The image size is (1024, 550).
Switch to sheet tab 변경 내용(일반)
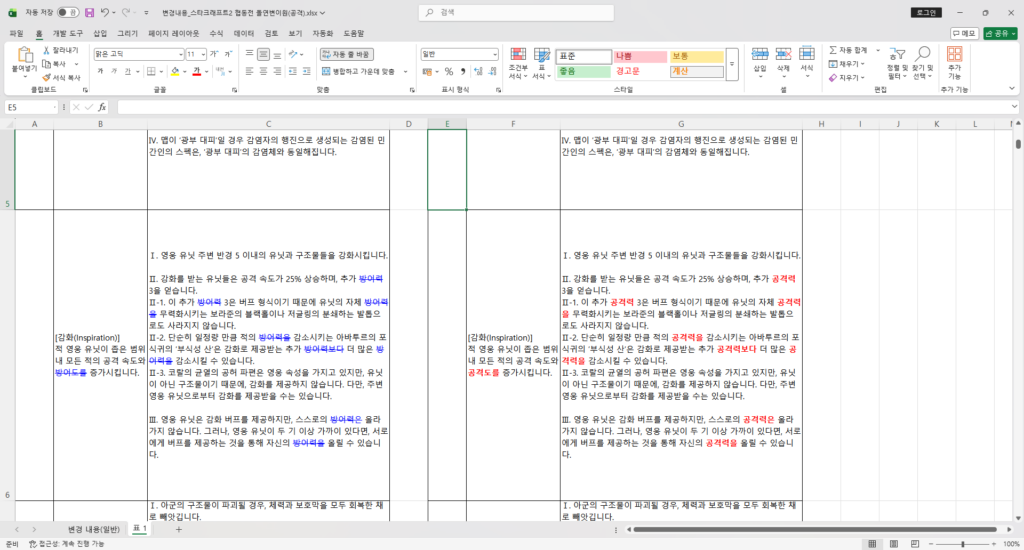click(x=93, y=529)
